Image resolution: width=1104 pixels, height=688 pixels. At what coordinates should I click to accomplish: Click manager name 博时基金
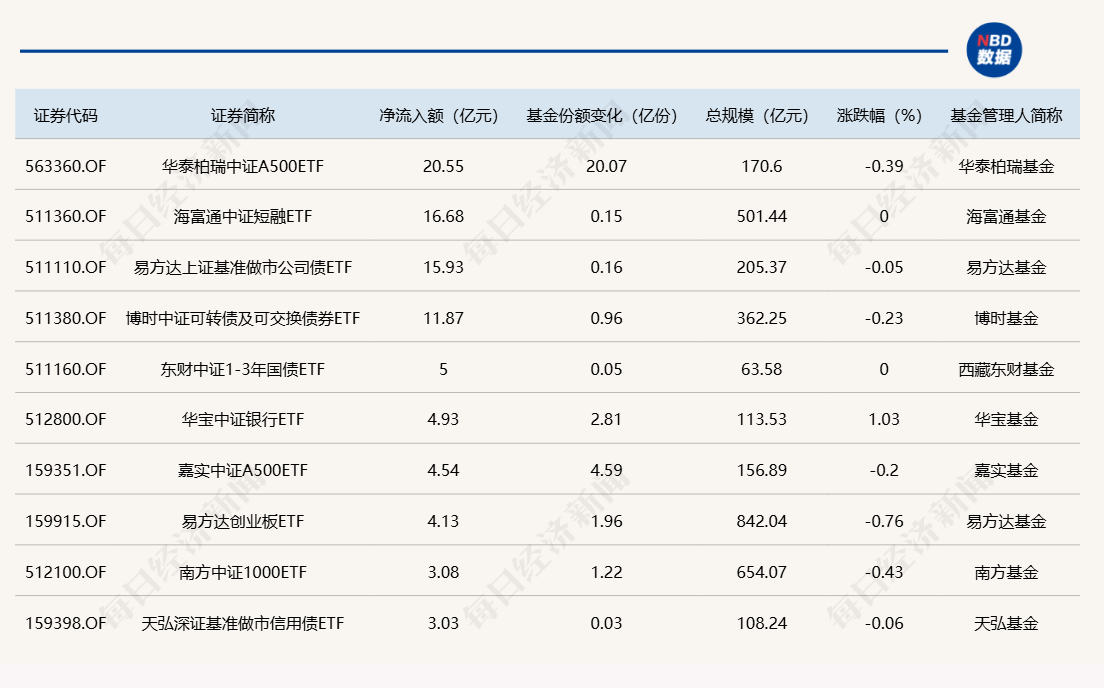(1006, 318)
